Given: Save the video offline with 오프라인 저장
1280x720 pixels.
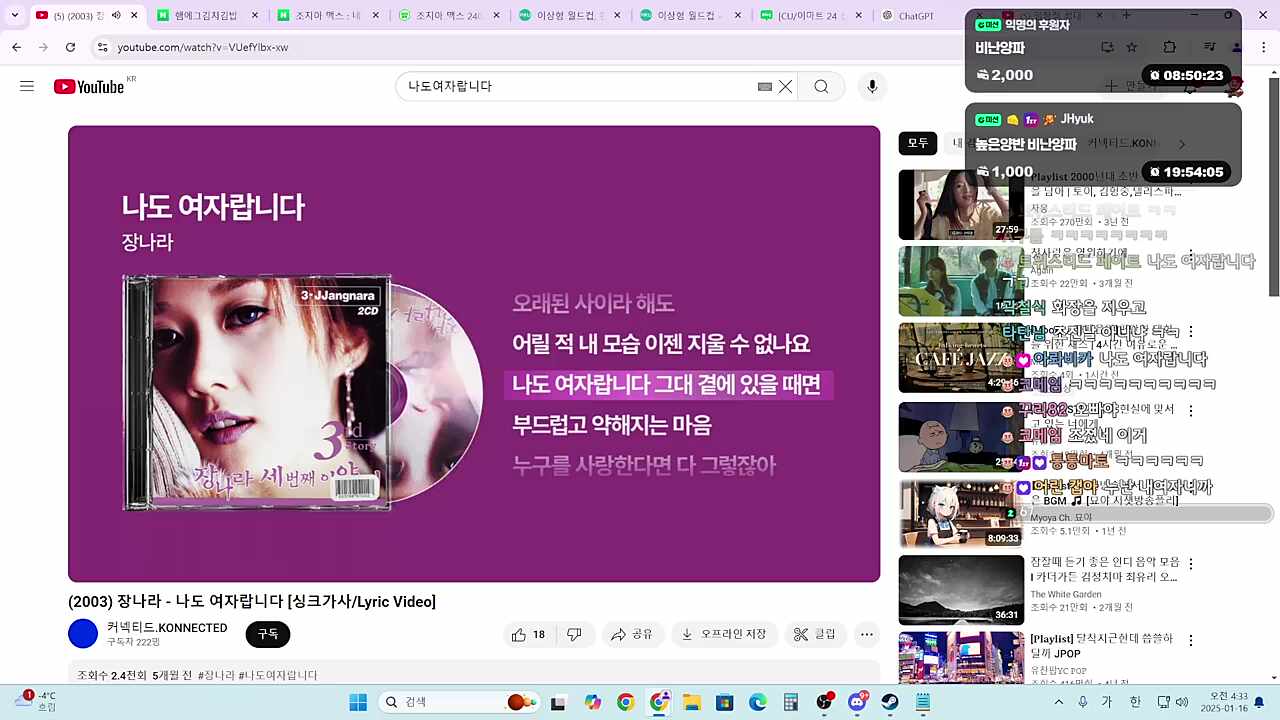Looking at the screenshot, I should pyautogui.click(x=724, y=634).
